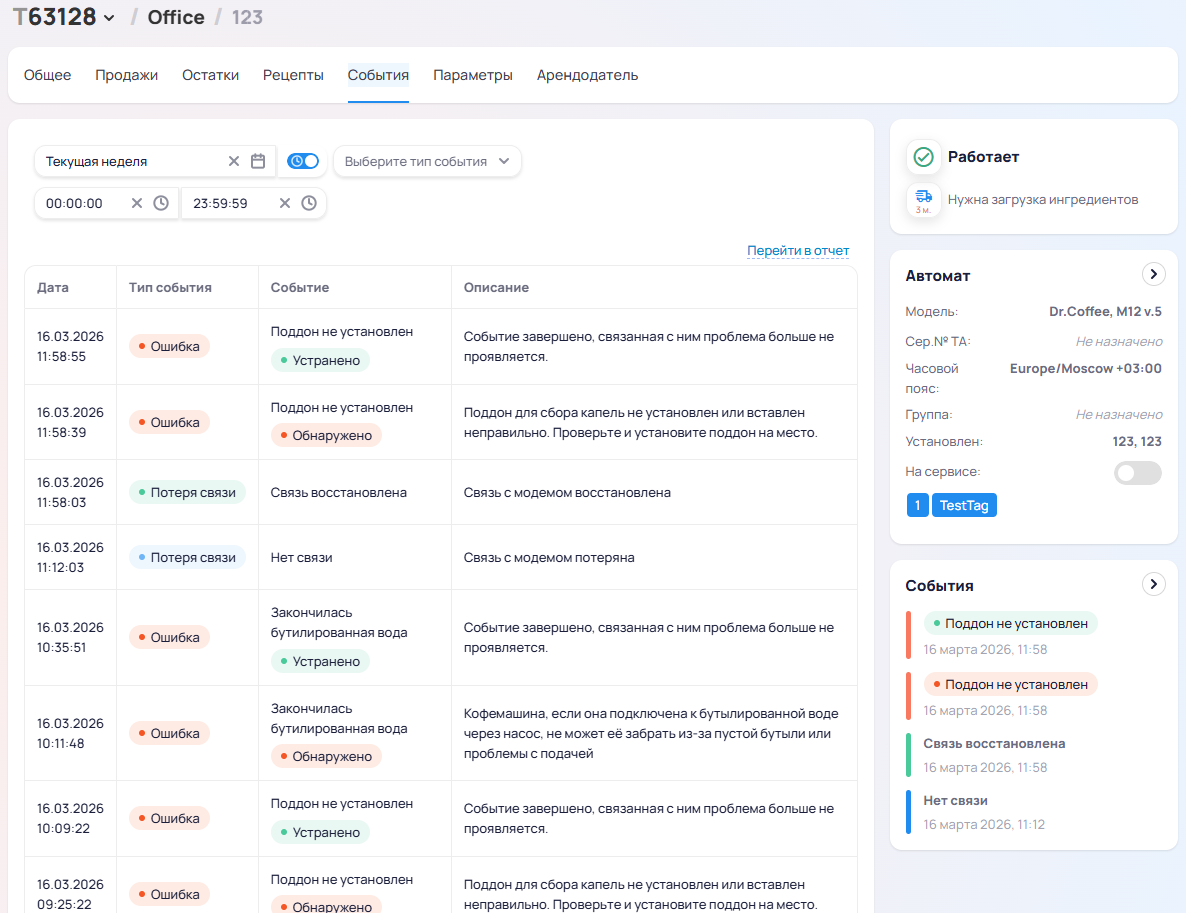Viewport: 1186px width, 913px height.
Task: Click the green 'Работает' status checkmark icon
Action: (923, 157)
